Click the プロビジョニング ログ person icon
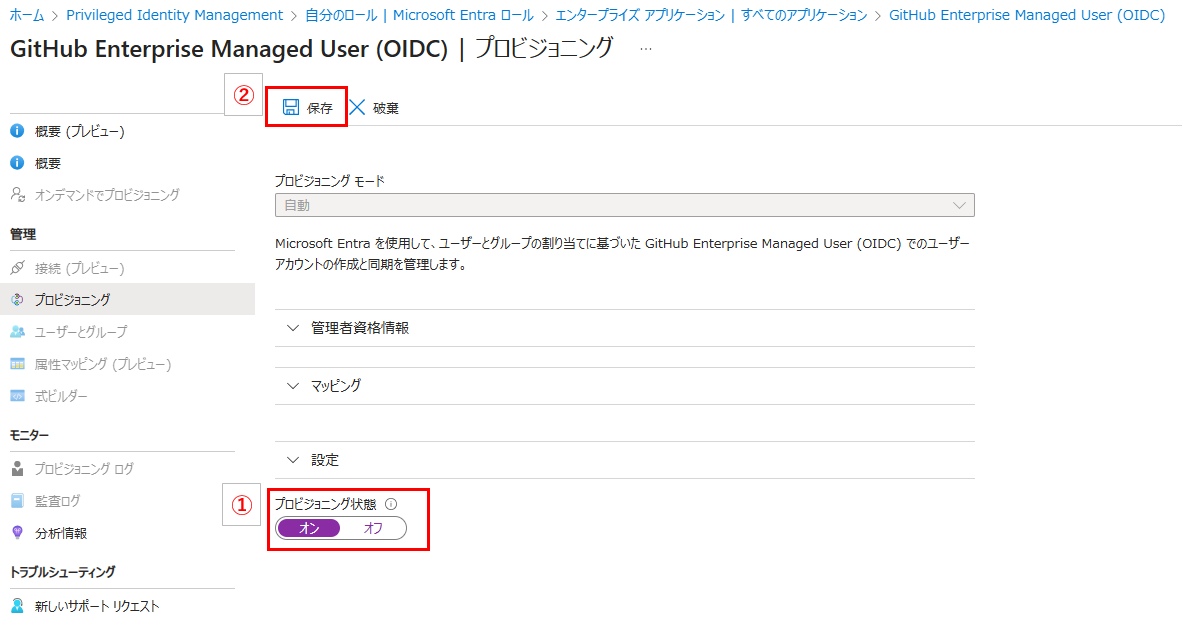The width and height of the screenshot is (1182, 624). [x=17, y=469]
